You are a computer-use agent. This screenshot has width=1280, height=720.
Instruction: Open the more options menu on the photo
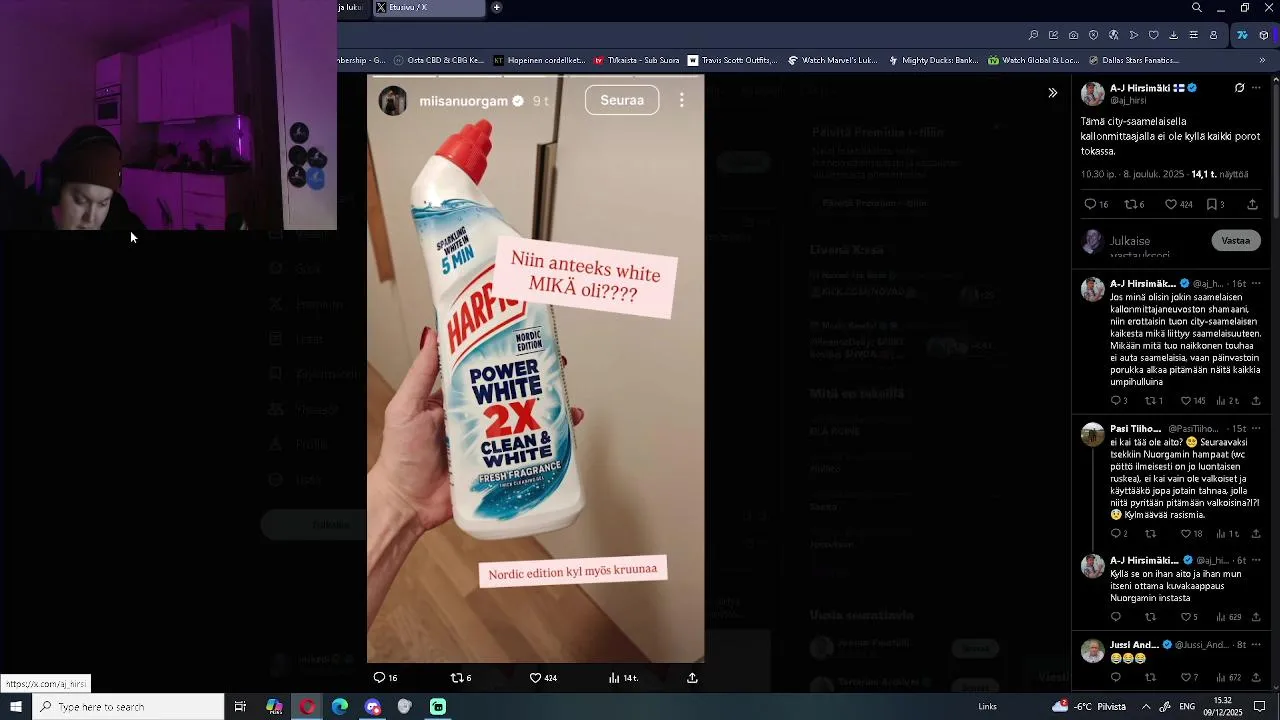click(682, 100)
